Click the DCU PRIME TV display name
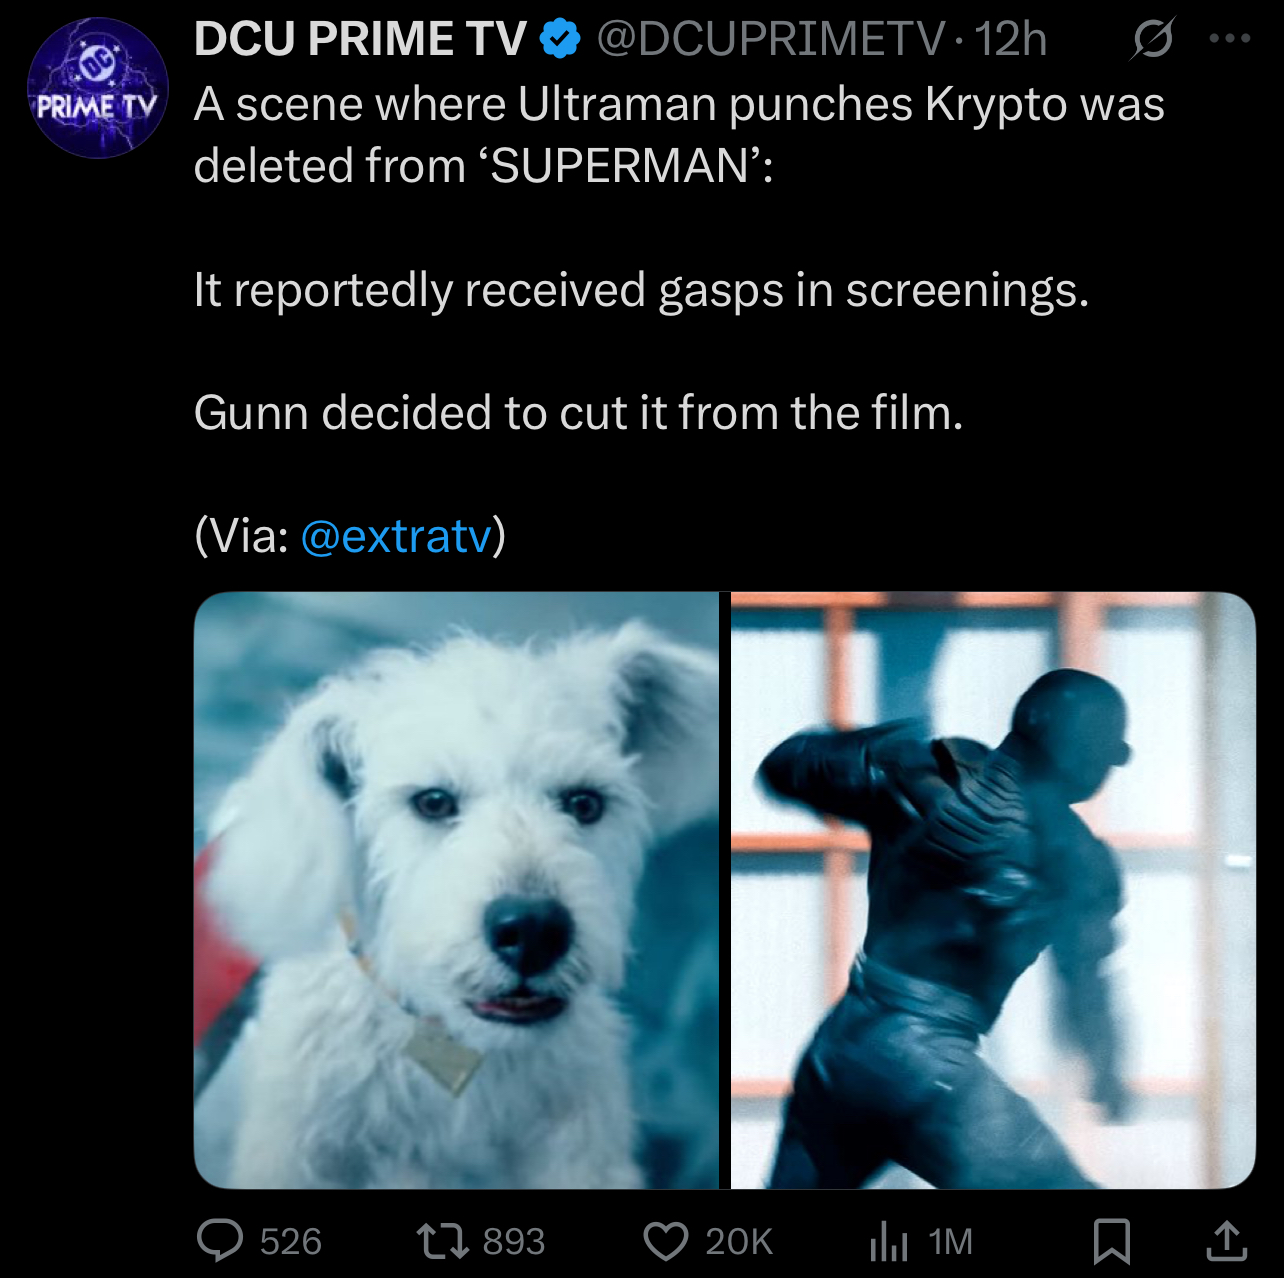Screen dimensions: 1284x1278 pyautogui.click(x=360, y=39)
